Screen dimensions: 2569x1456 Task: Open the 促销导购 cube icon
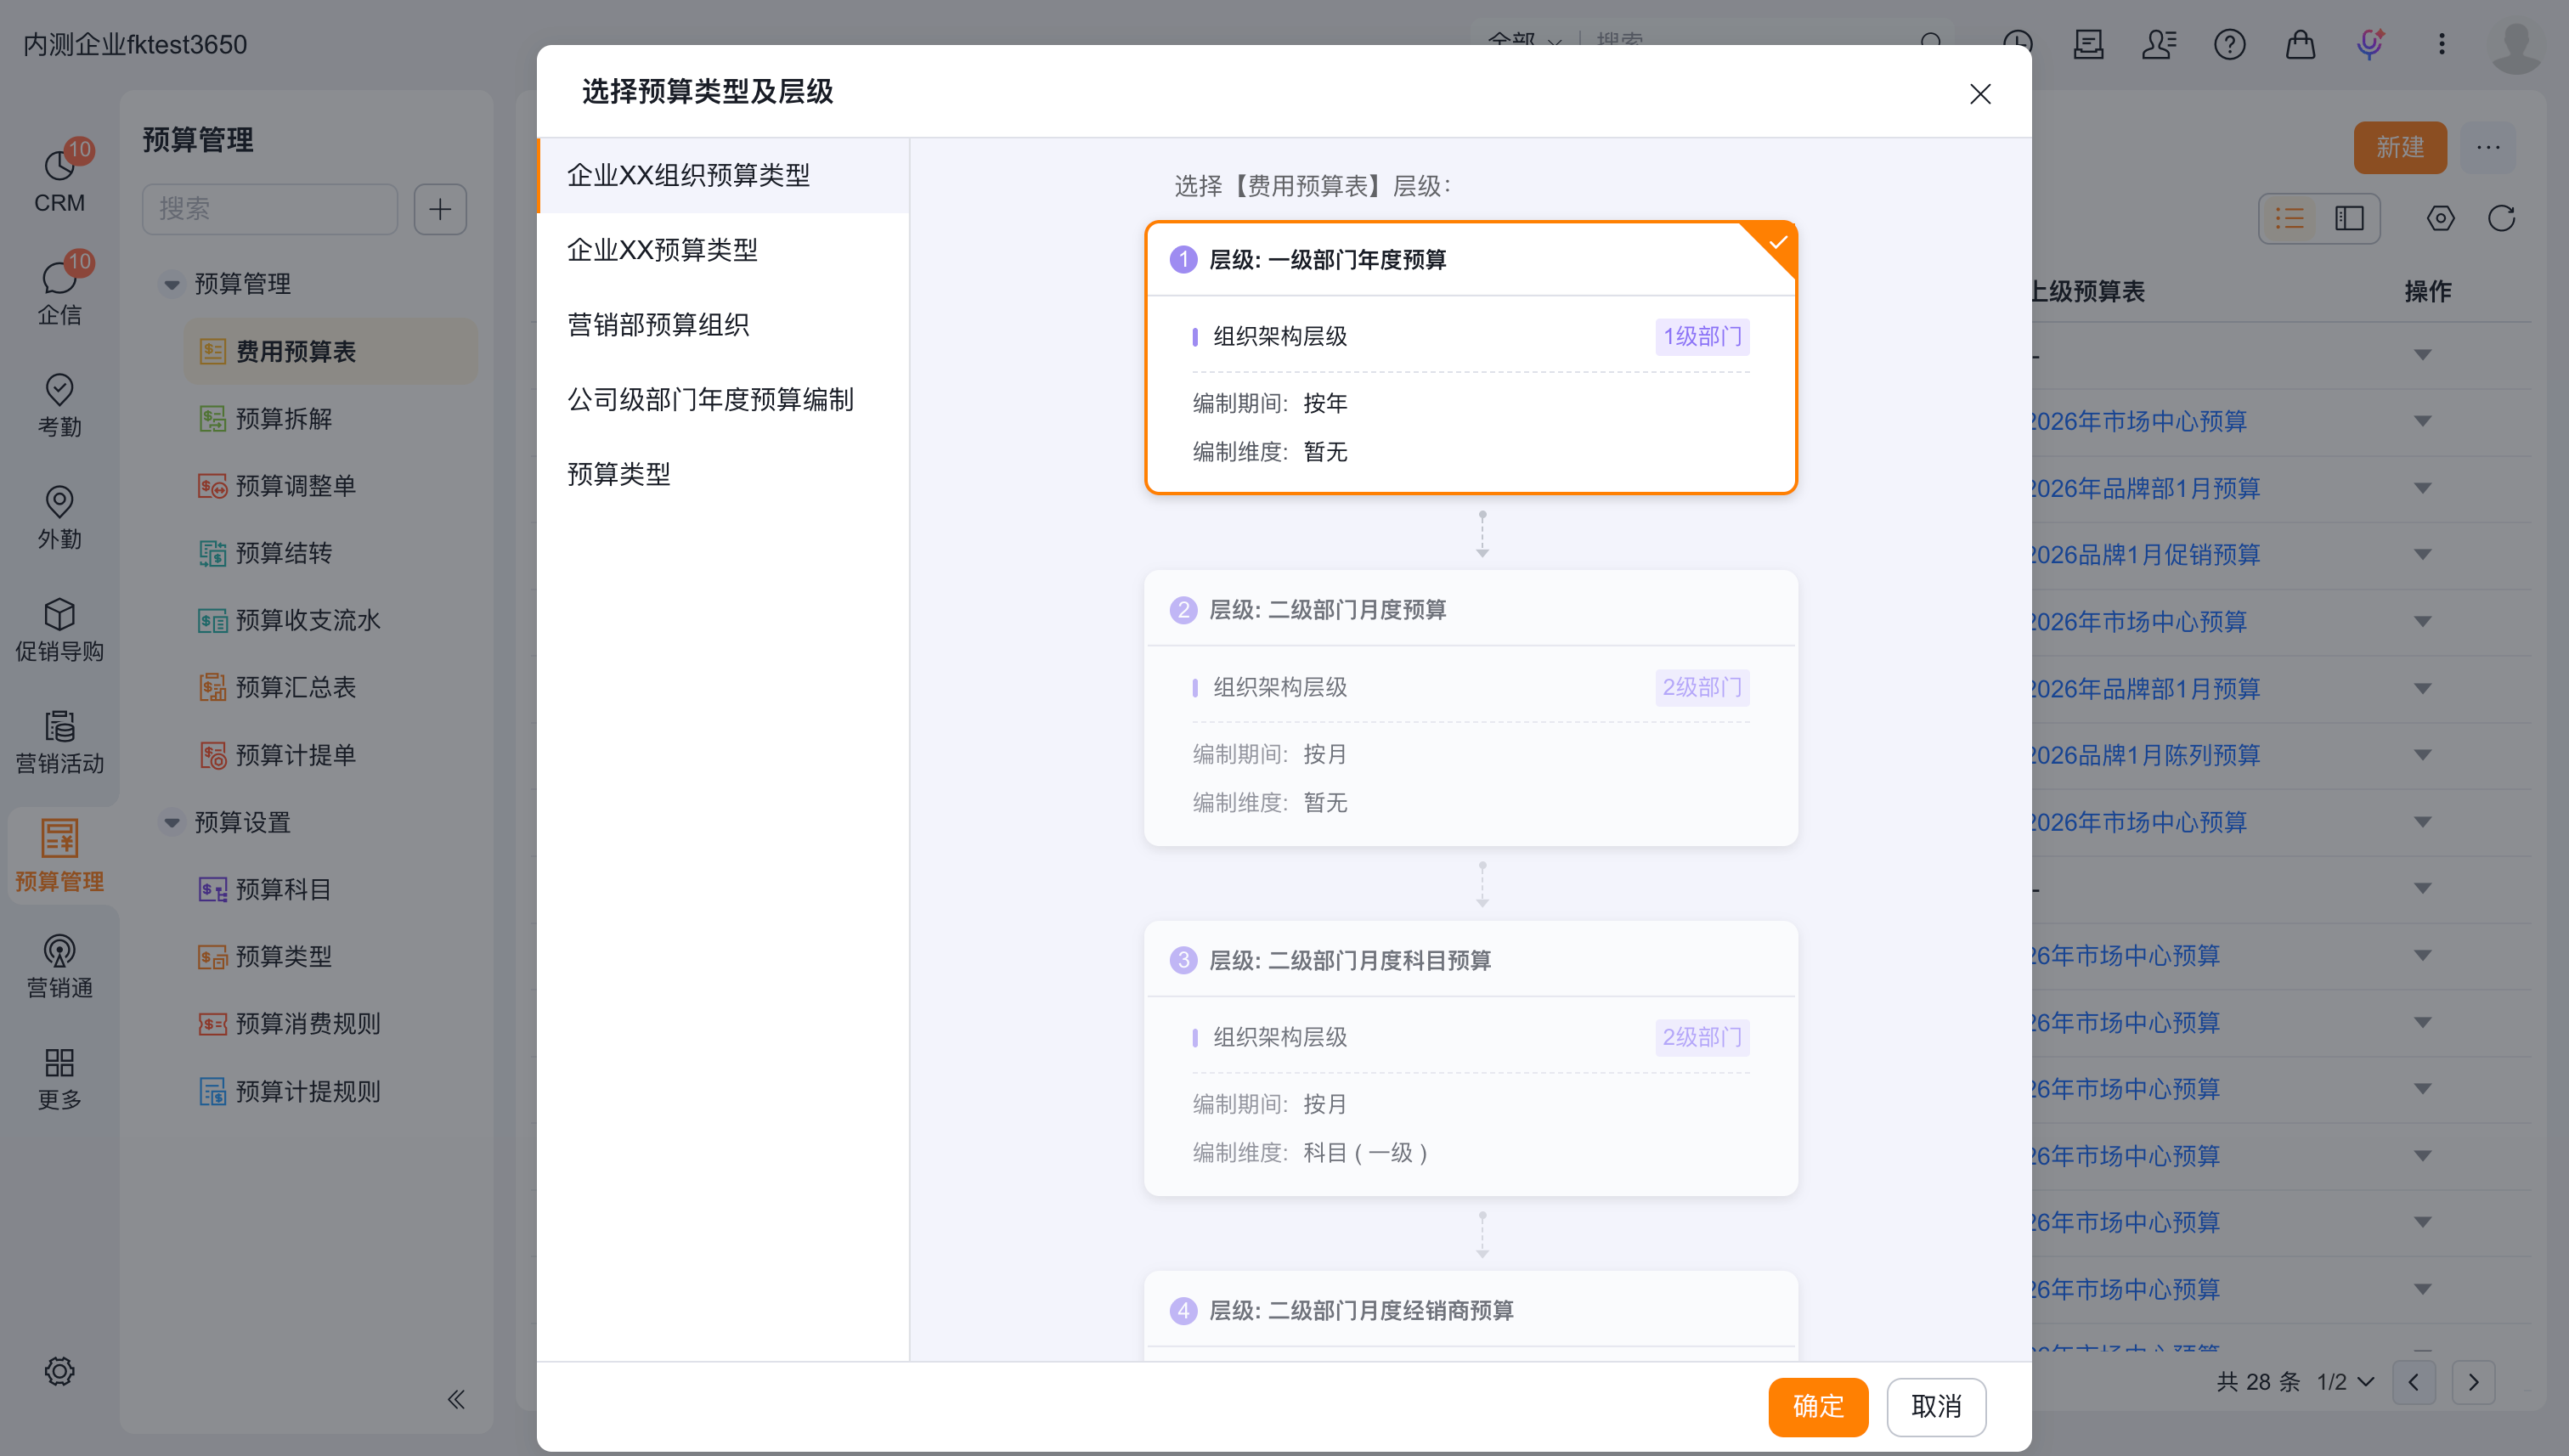pyautogui.click(x=59, y=614)
